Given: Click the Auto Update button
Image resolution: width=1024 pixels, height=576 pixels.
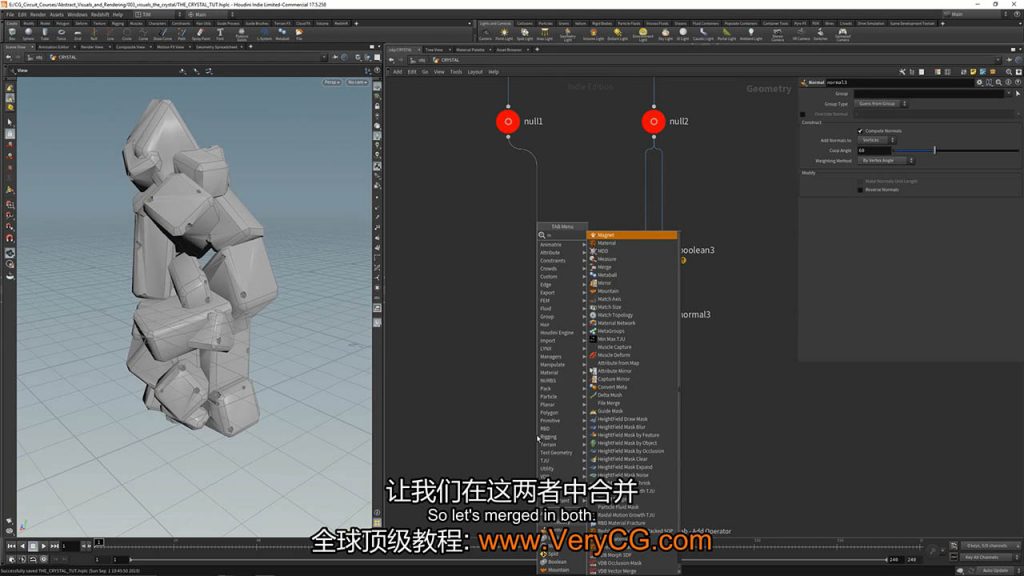Looking at the screenshot, I should click(995, 570).
